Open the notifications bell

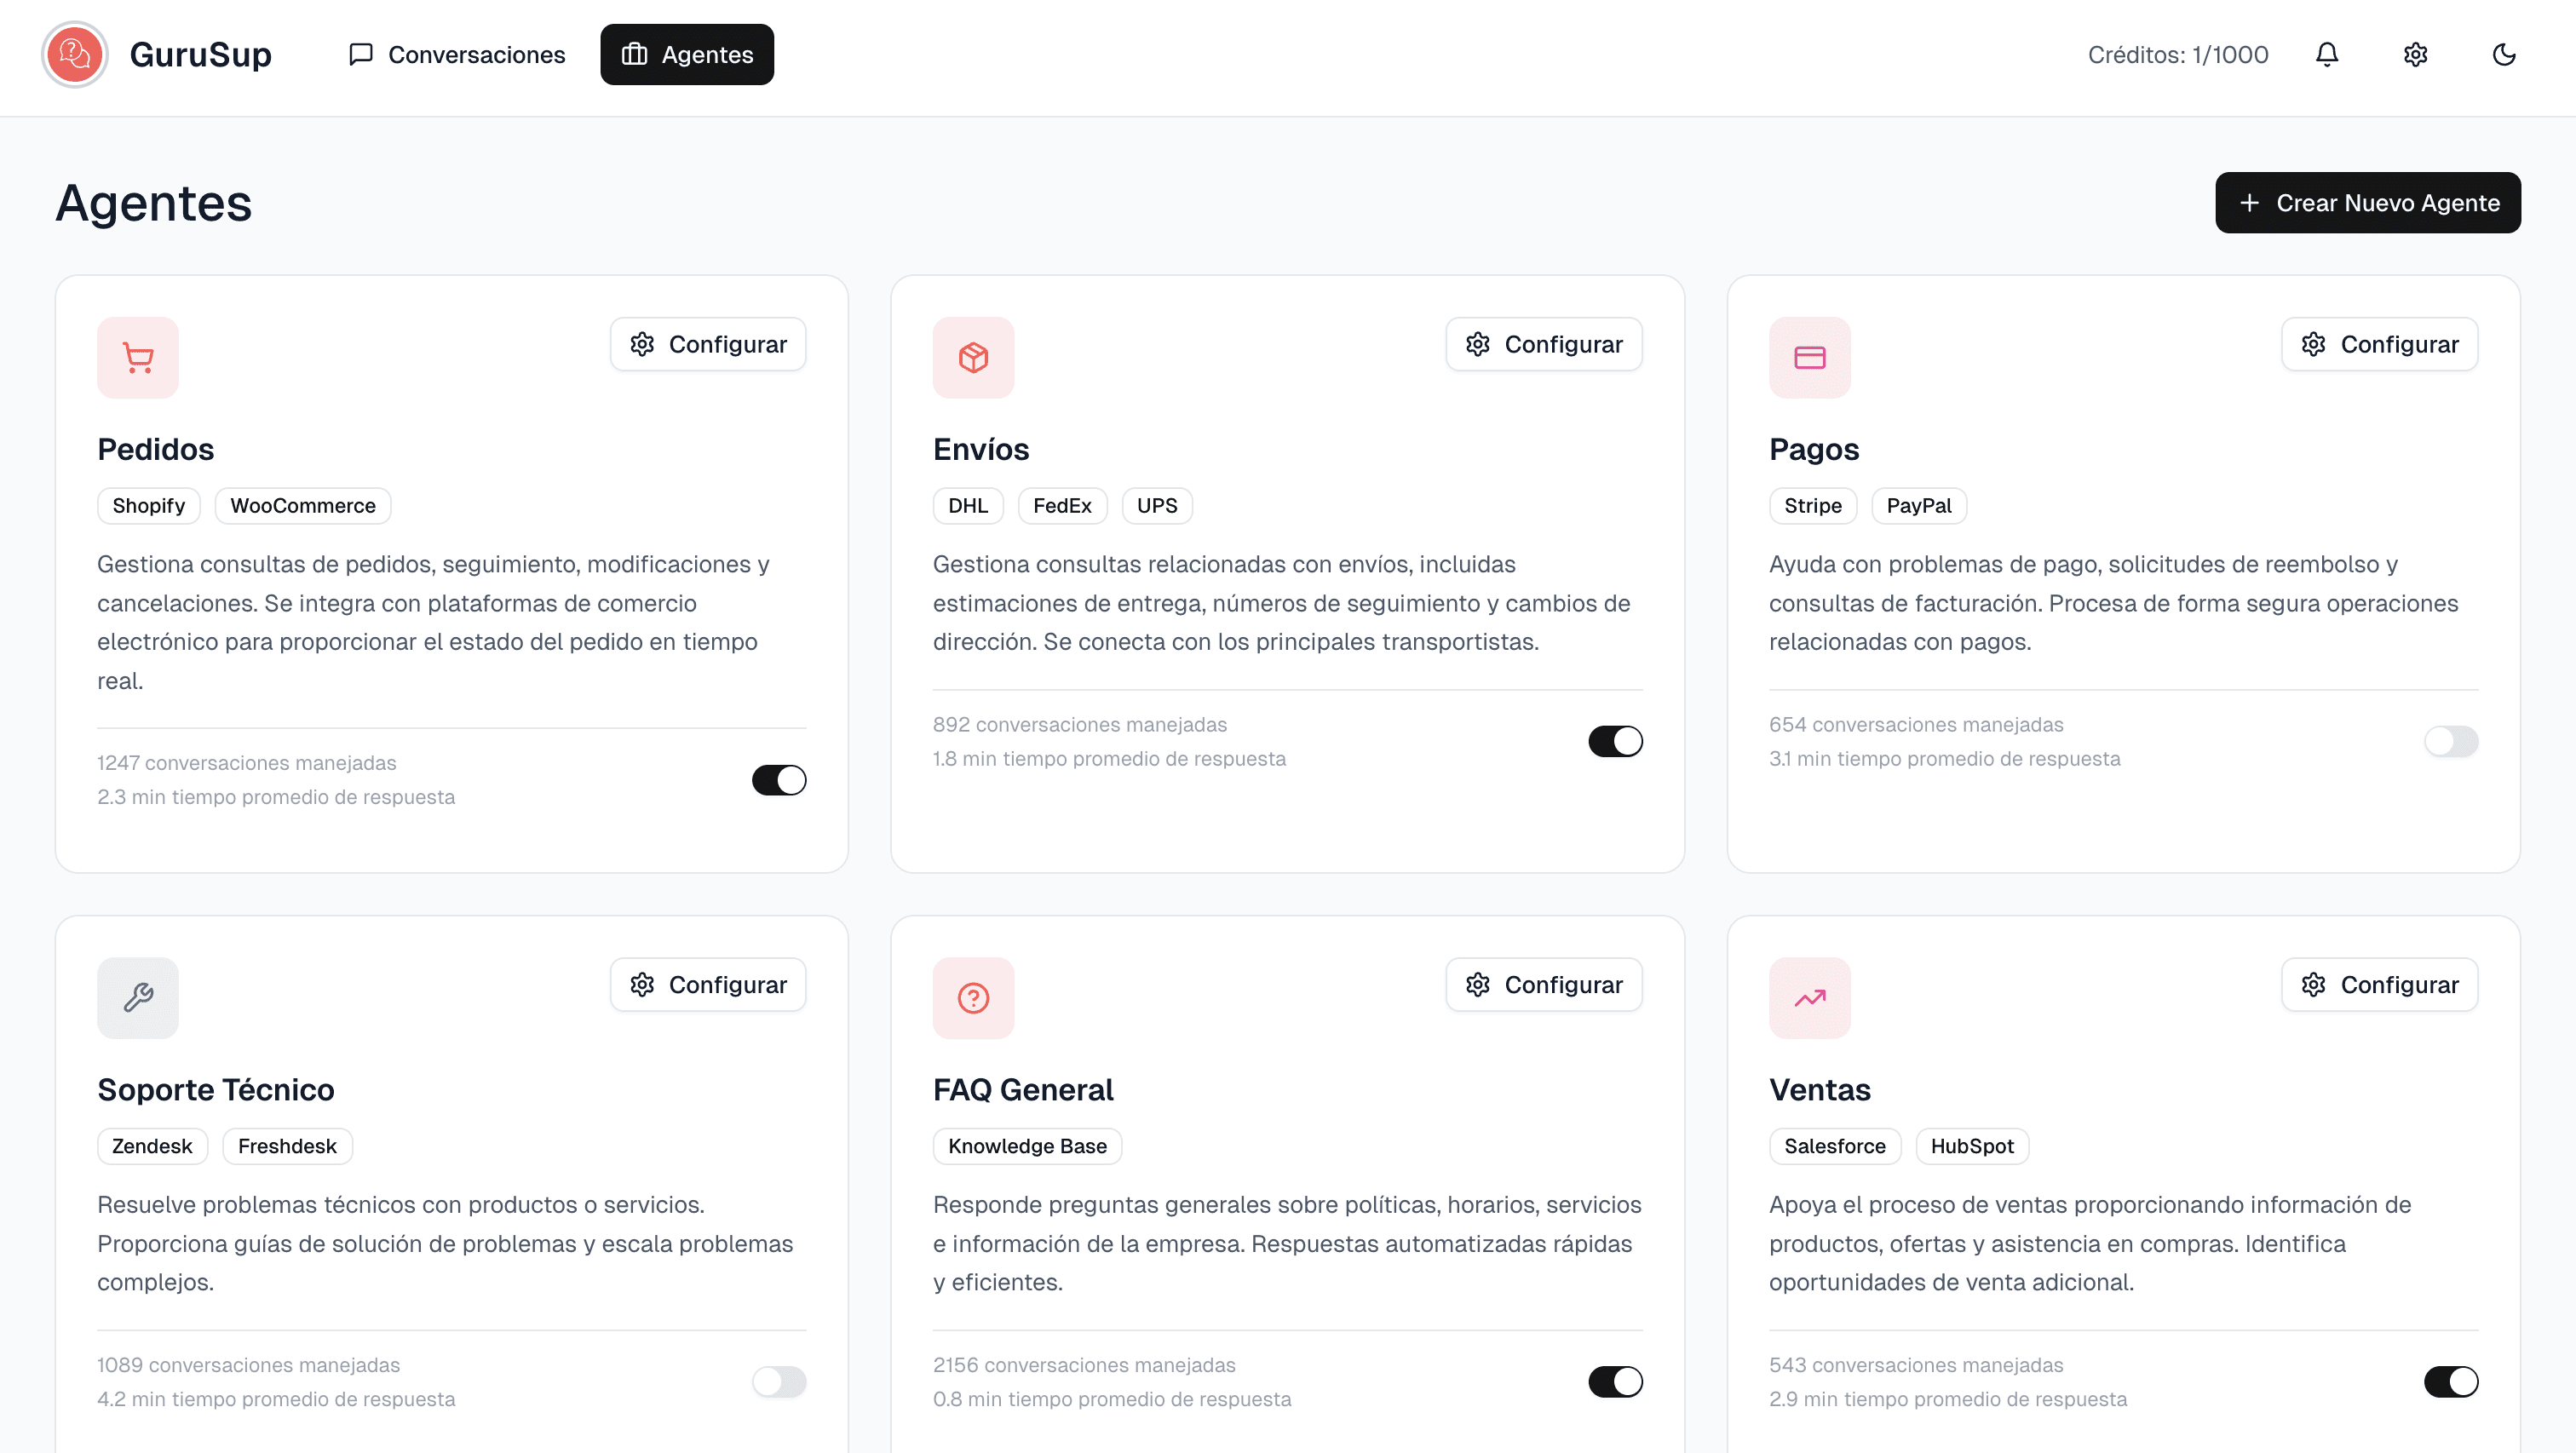tap(2327, 54)
